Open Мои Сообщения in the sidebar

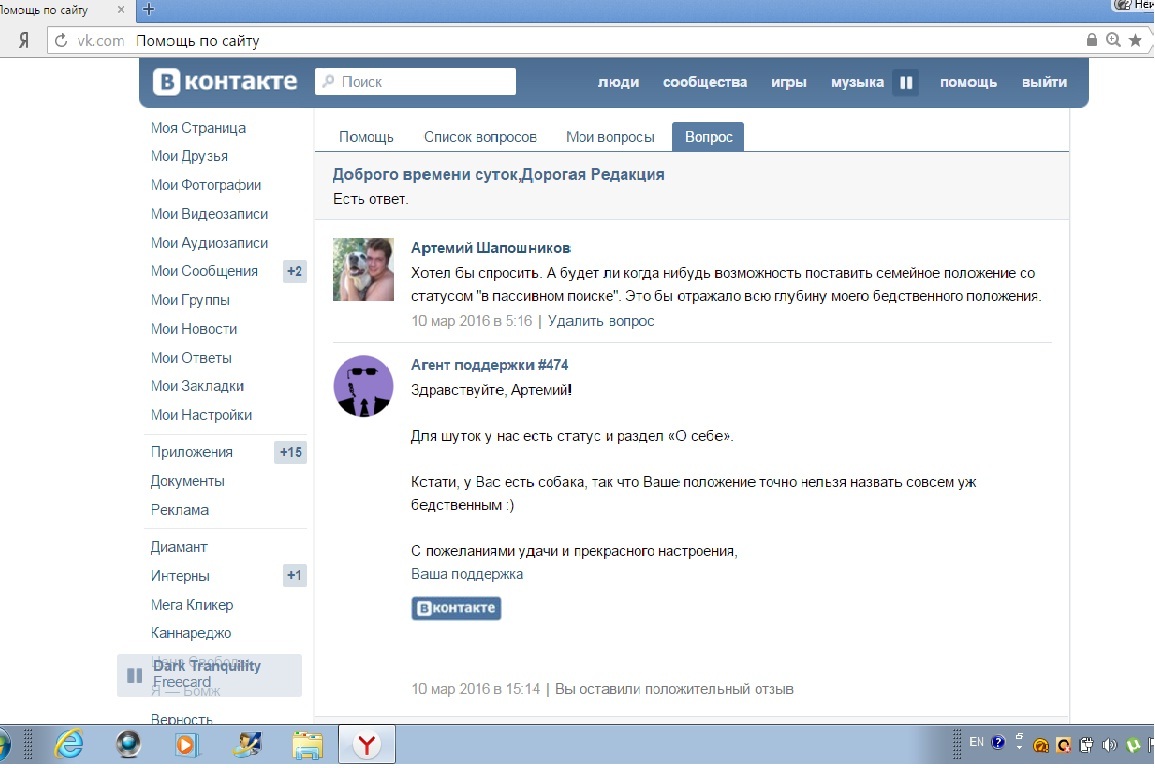(204, 271)
